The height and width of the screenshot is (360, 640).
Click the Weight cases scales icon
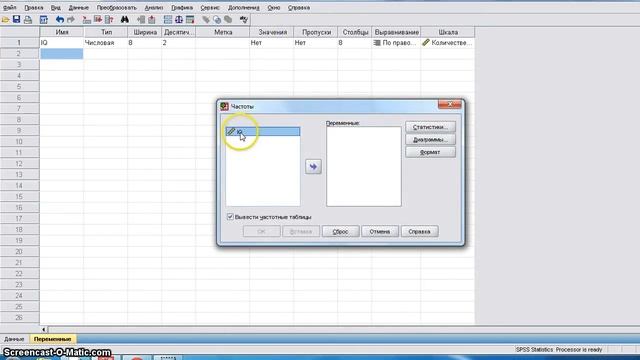click(x=179, y=20)
